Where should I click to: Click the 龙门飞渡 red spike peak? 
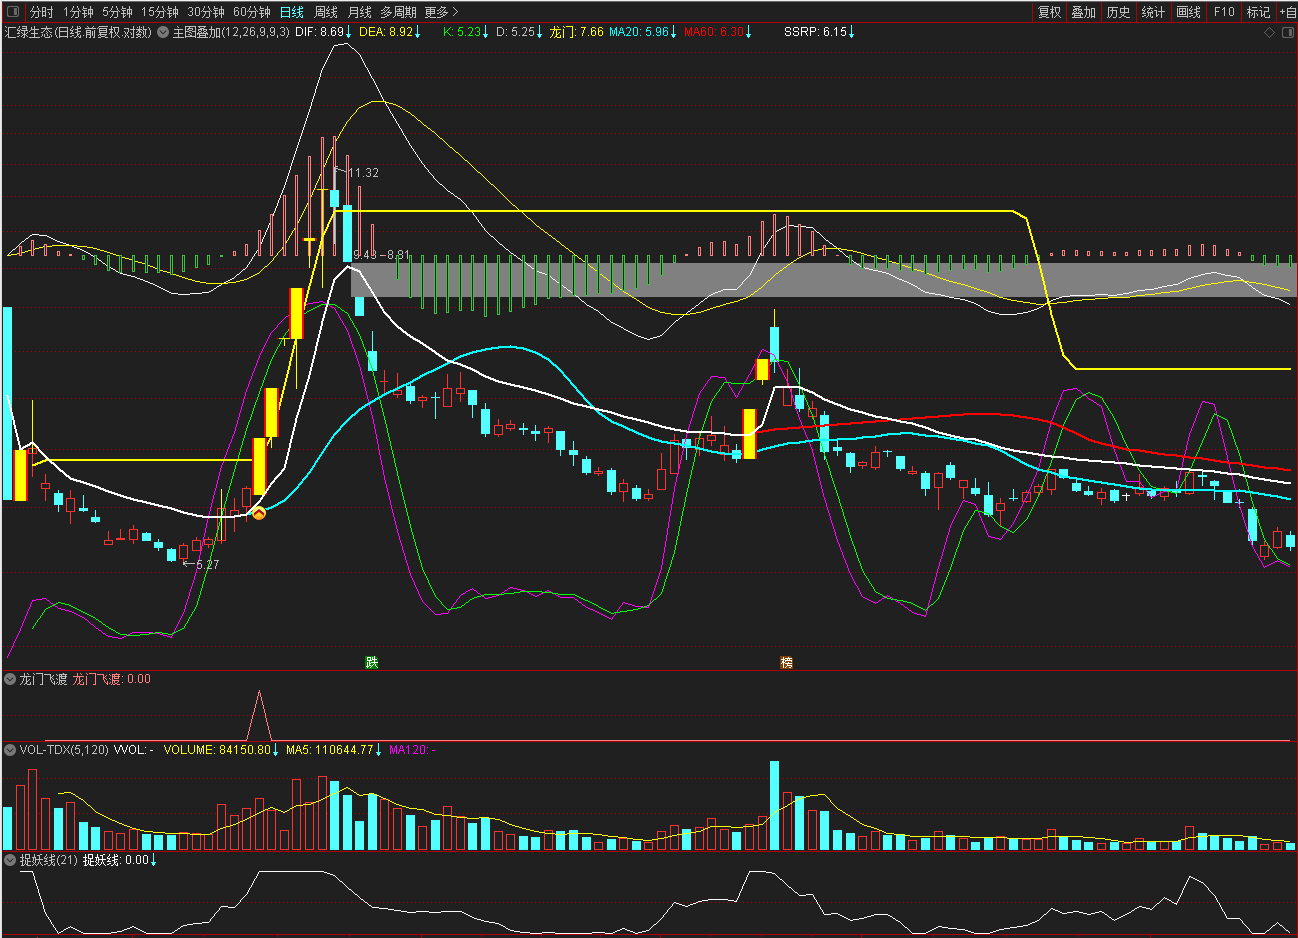pyautogui.click(x=259, y=694)
